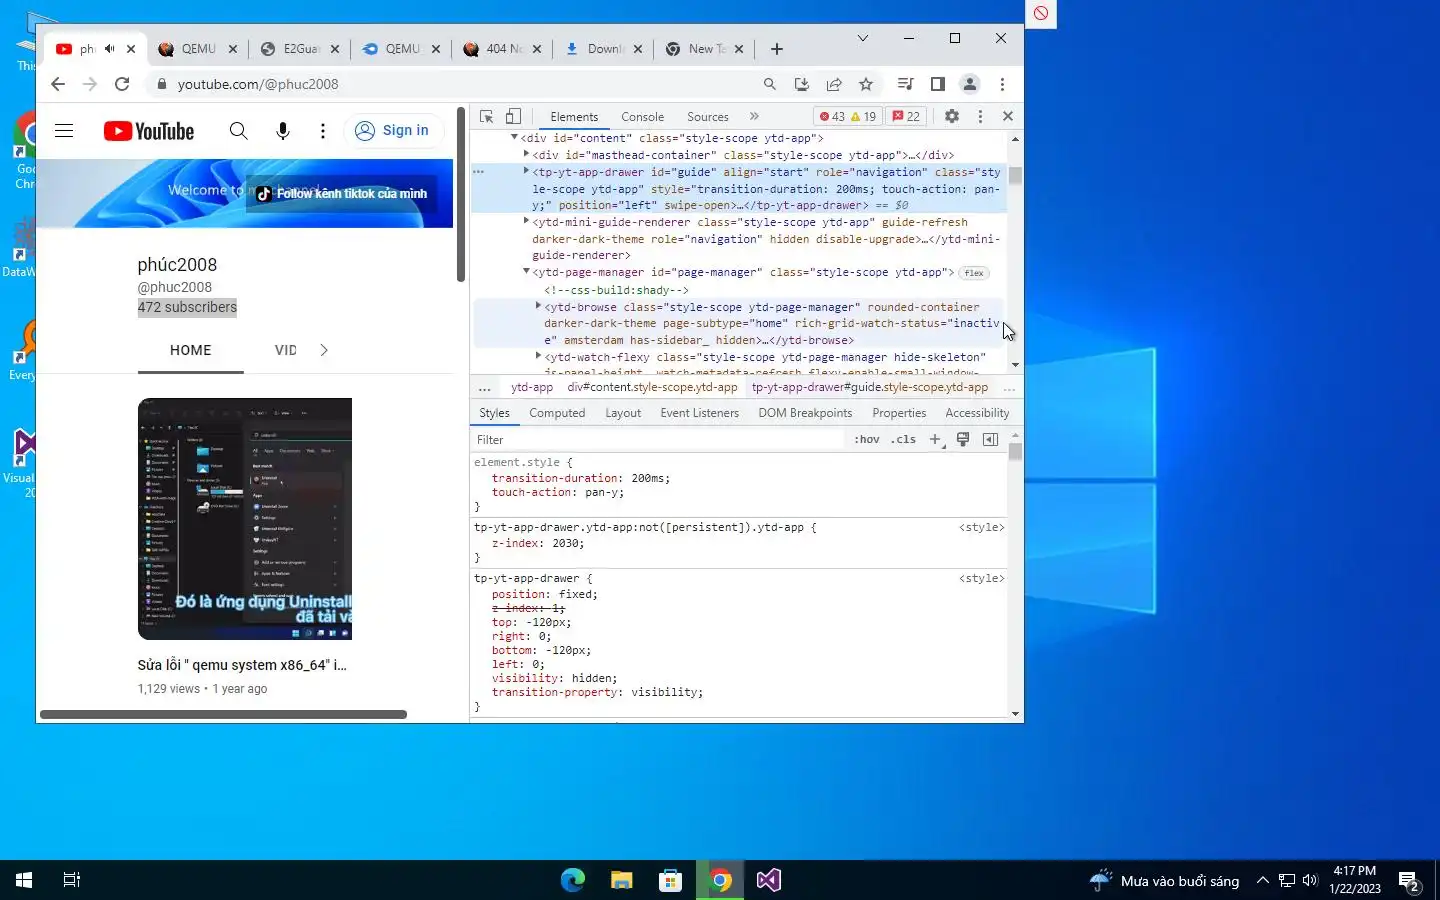The height and width of the screenshot is (900, 1440).
Task: Go to the YouTube logo home
Action: tap(149, 131)
